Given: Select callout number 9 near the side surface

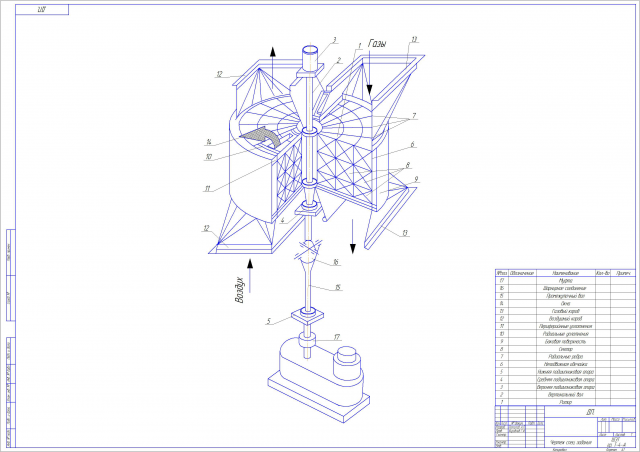Looking at the screenshot, I should click(416, 179).
